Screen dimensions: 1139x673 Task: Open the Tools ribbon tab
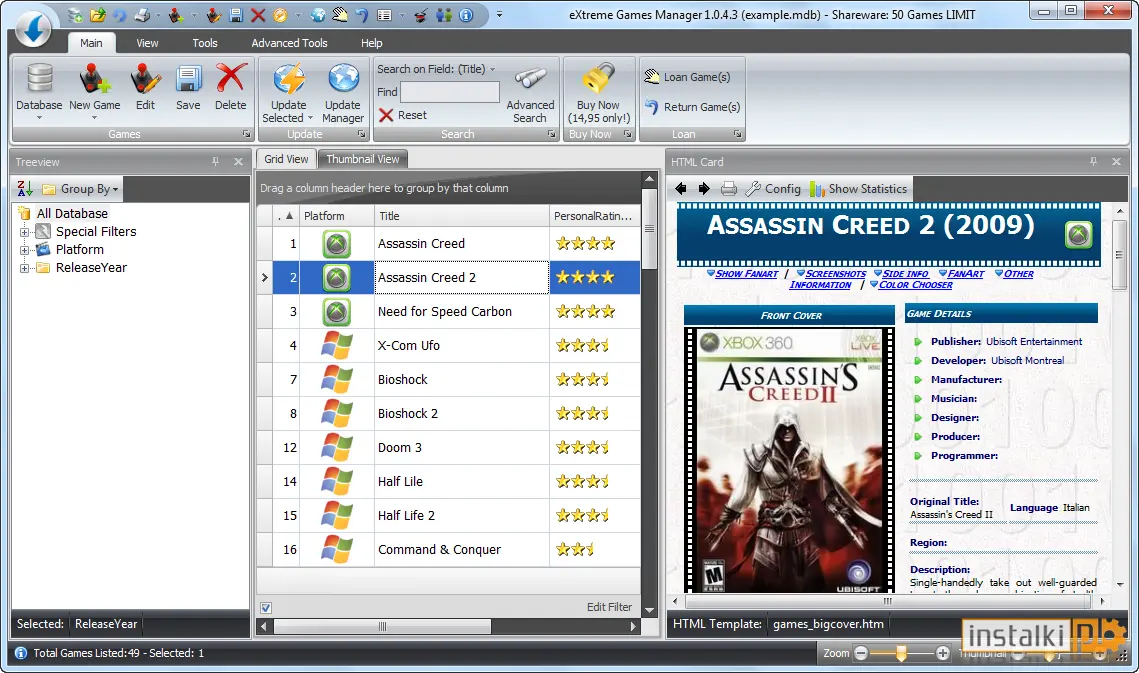coord(205,43)
